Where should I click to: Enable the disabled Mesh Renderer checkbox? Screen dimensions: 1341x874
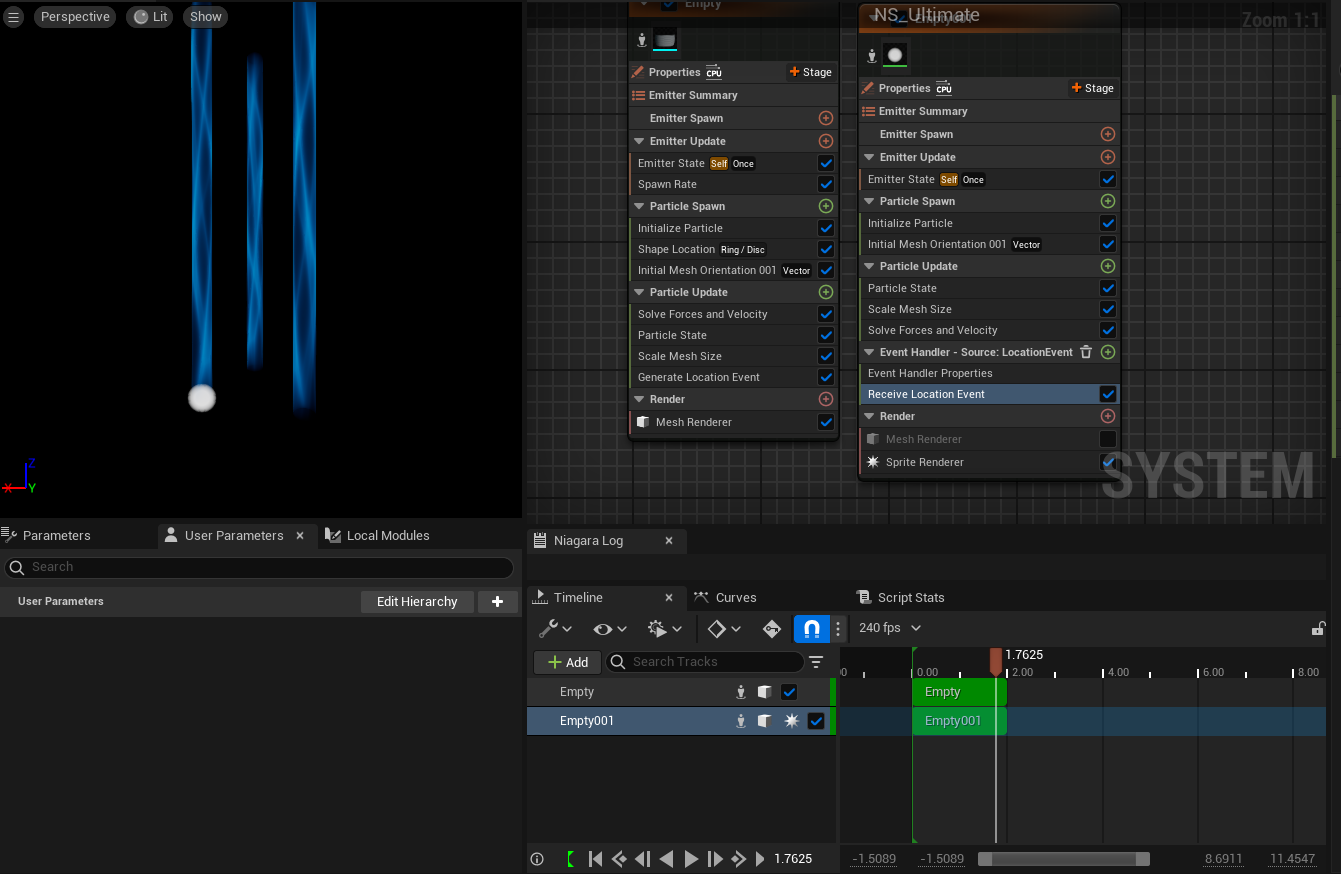pyautogui.click(x=1107, y=439)
